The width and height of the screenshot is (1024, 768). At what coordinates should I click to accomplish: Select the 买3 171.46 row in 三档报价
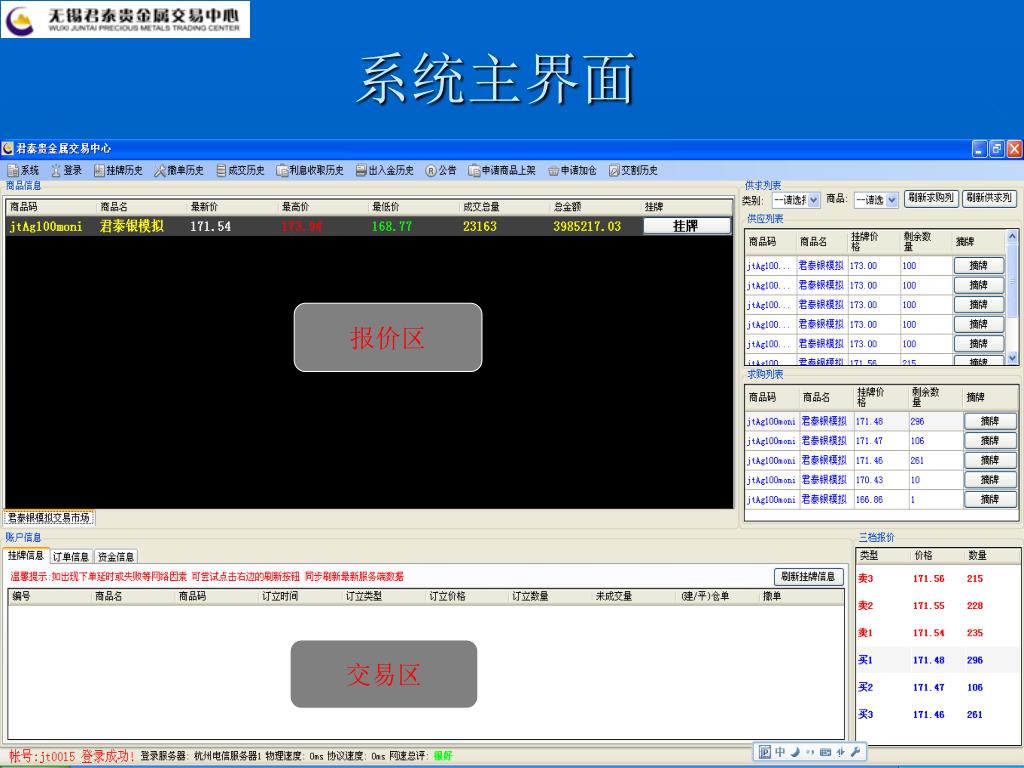click(938, 714)
